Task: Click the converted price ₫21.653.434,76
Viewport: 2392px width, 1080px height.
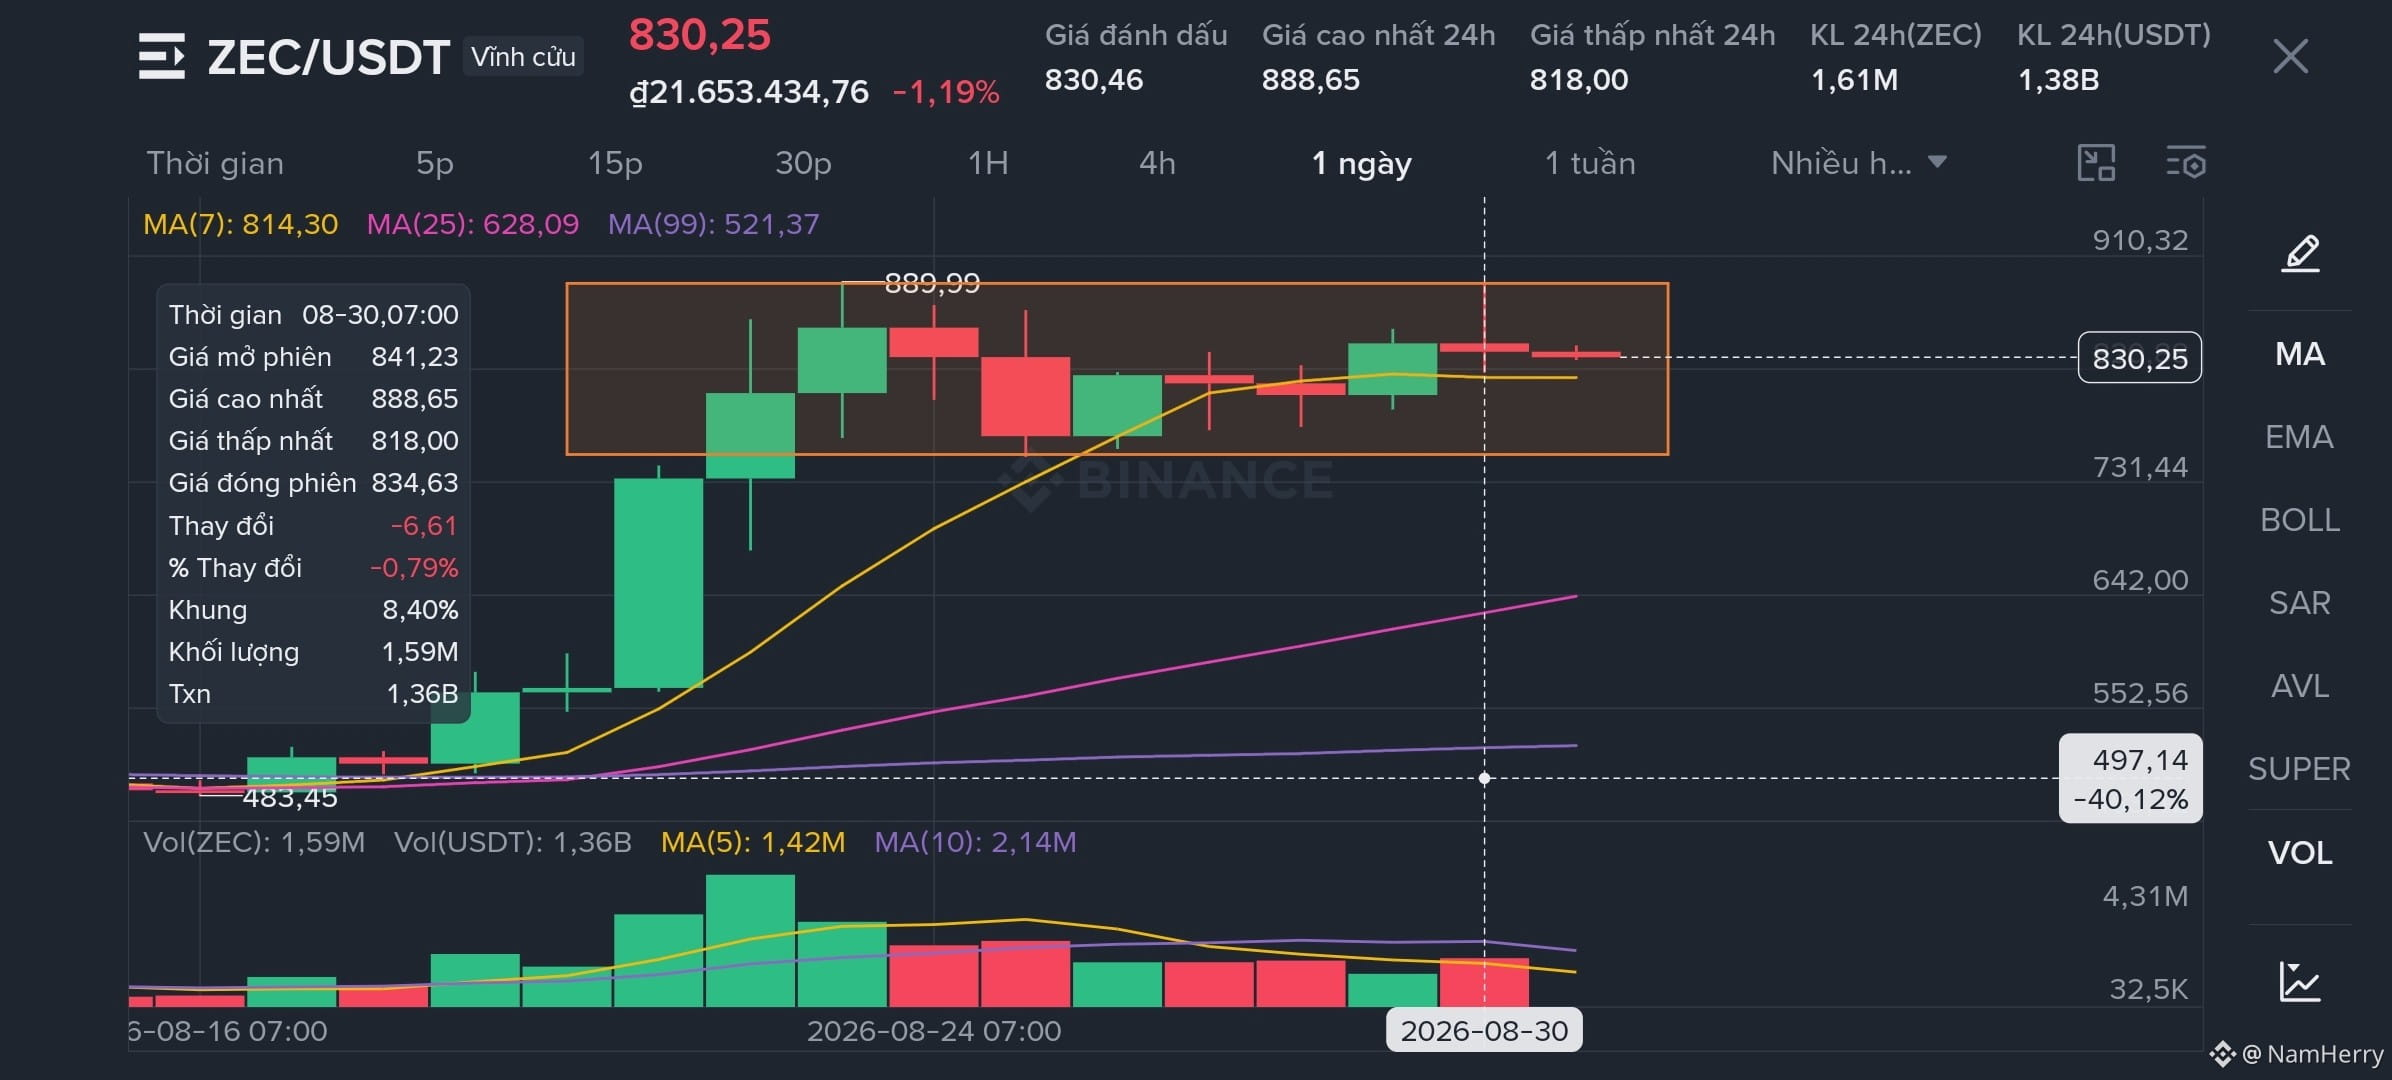Action: (749, 92)
